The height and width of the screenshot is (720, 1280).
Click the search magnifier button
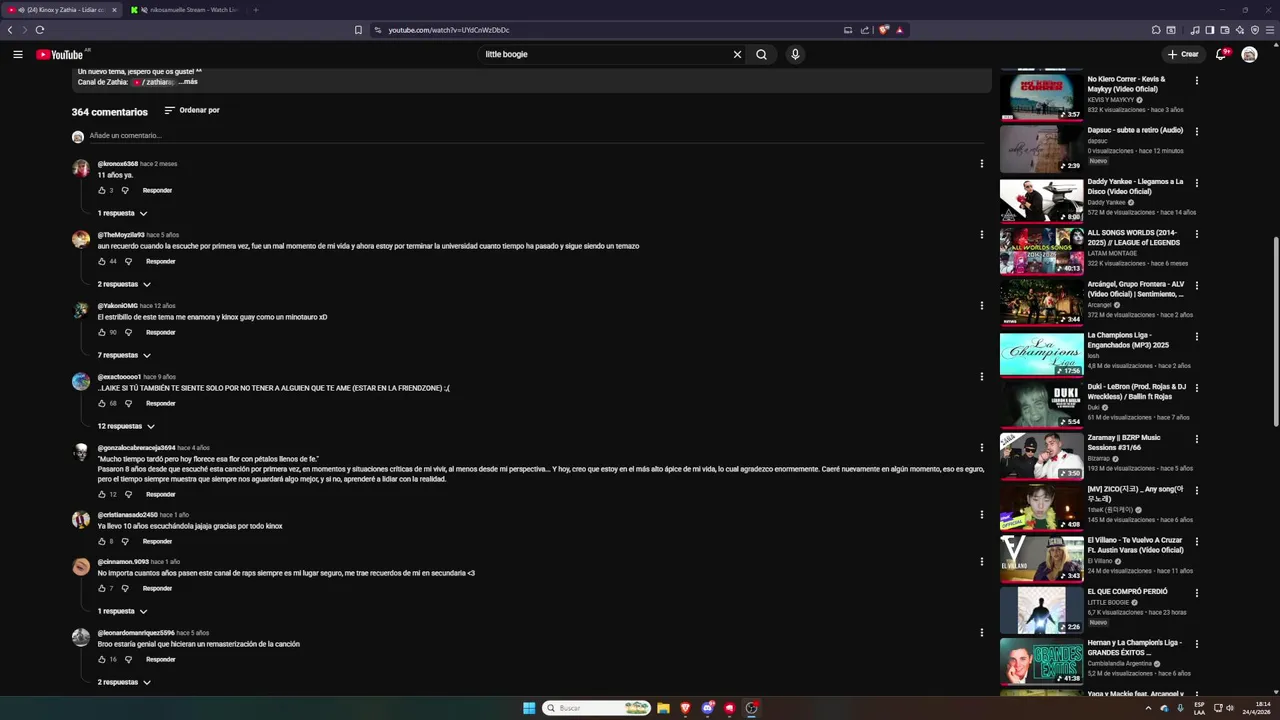coord(761,54)
